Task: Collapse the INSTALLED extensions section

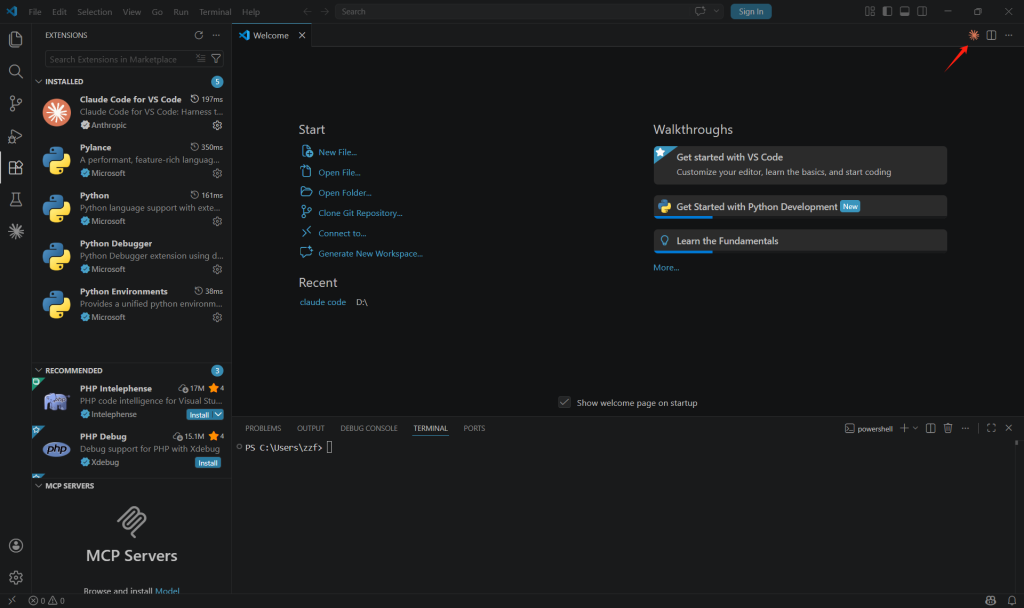Action: tap(39, 81)
